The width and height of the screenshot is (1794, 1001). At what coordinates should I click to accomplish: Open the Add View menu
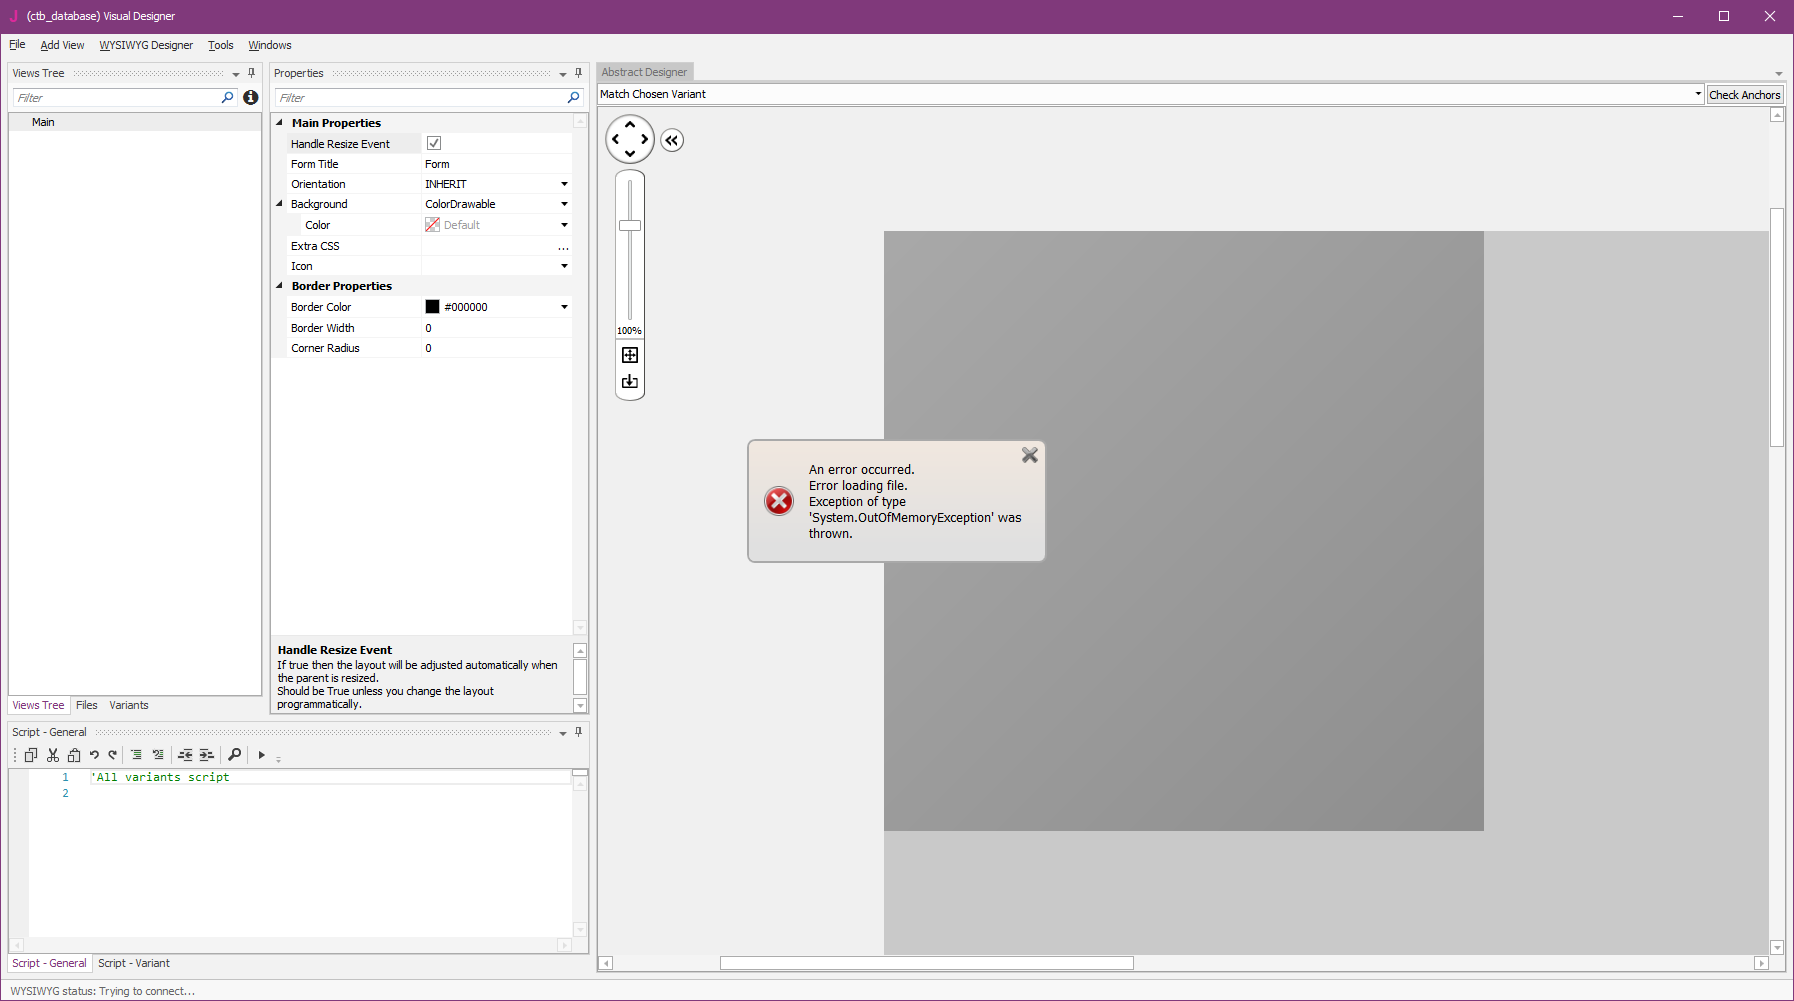(x=62, y=45)
